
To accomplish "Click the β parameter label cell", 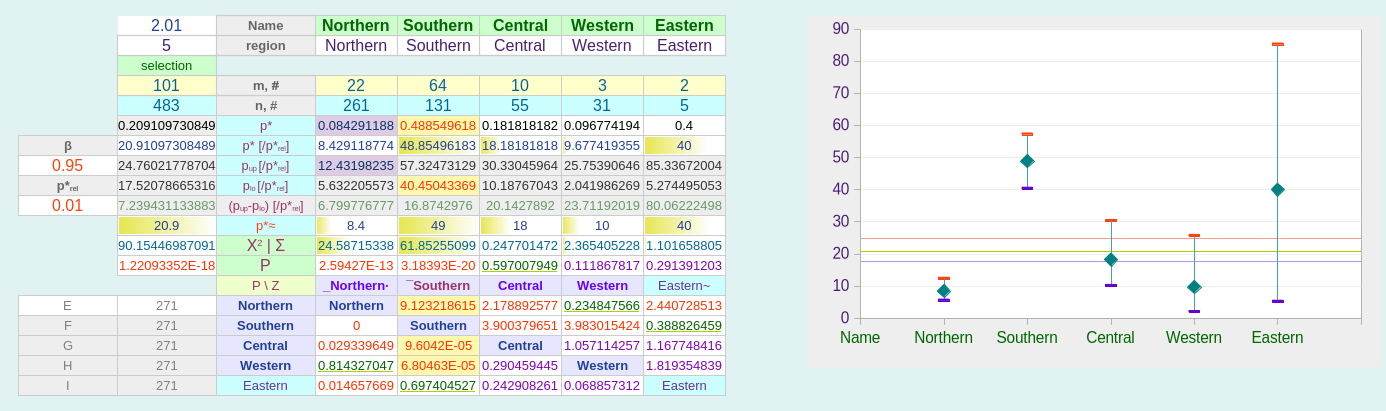I will [x=68, y=146].
